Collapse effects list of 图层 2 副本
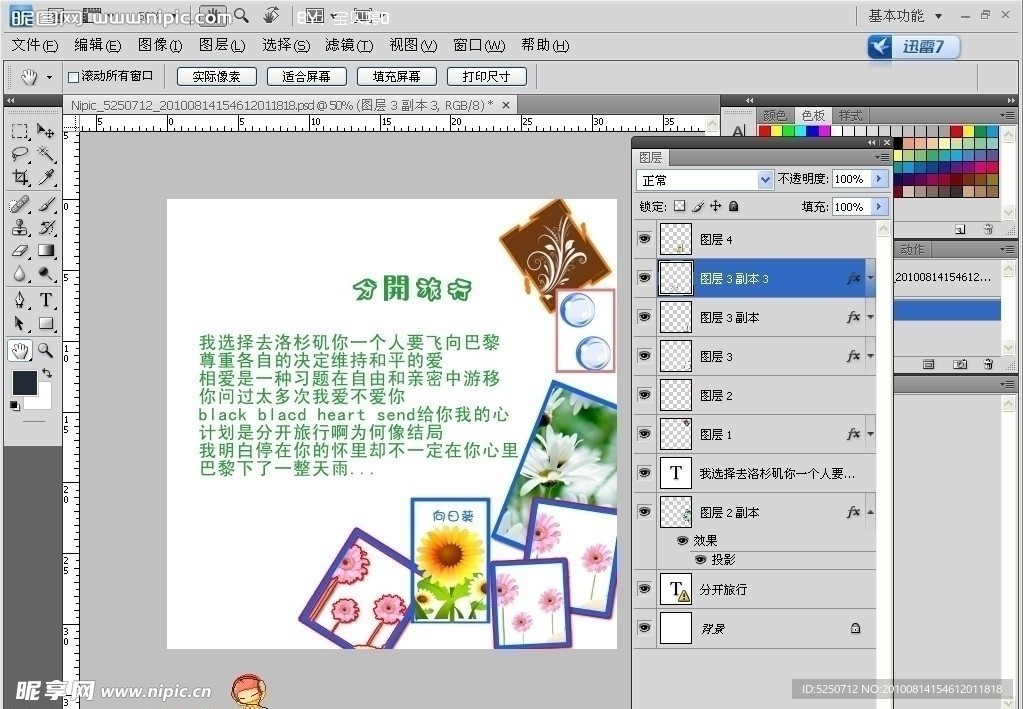Screen dimensions: 1023x709 869,512
